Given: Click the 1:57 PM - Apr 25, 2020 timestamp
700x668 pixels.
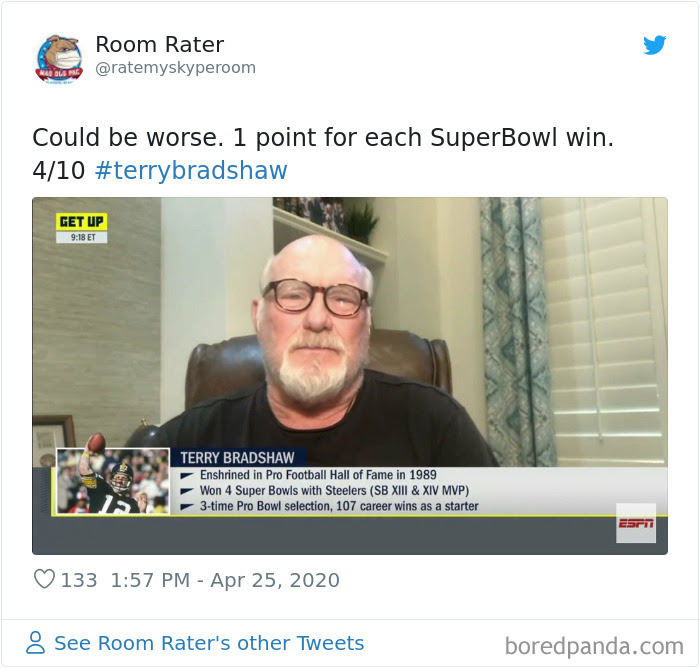Looking at the screenshot, I should pyautogui.click(x=225, y=580).
